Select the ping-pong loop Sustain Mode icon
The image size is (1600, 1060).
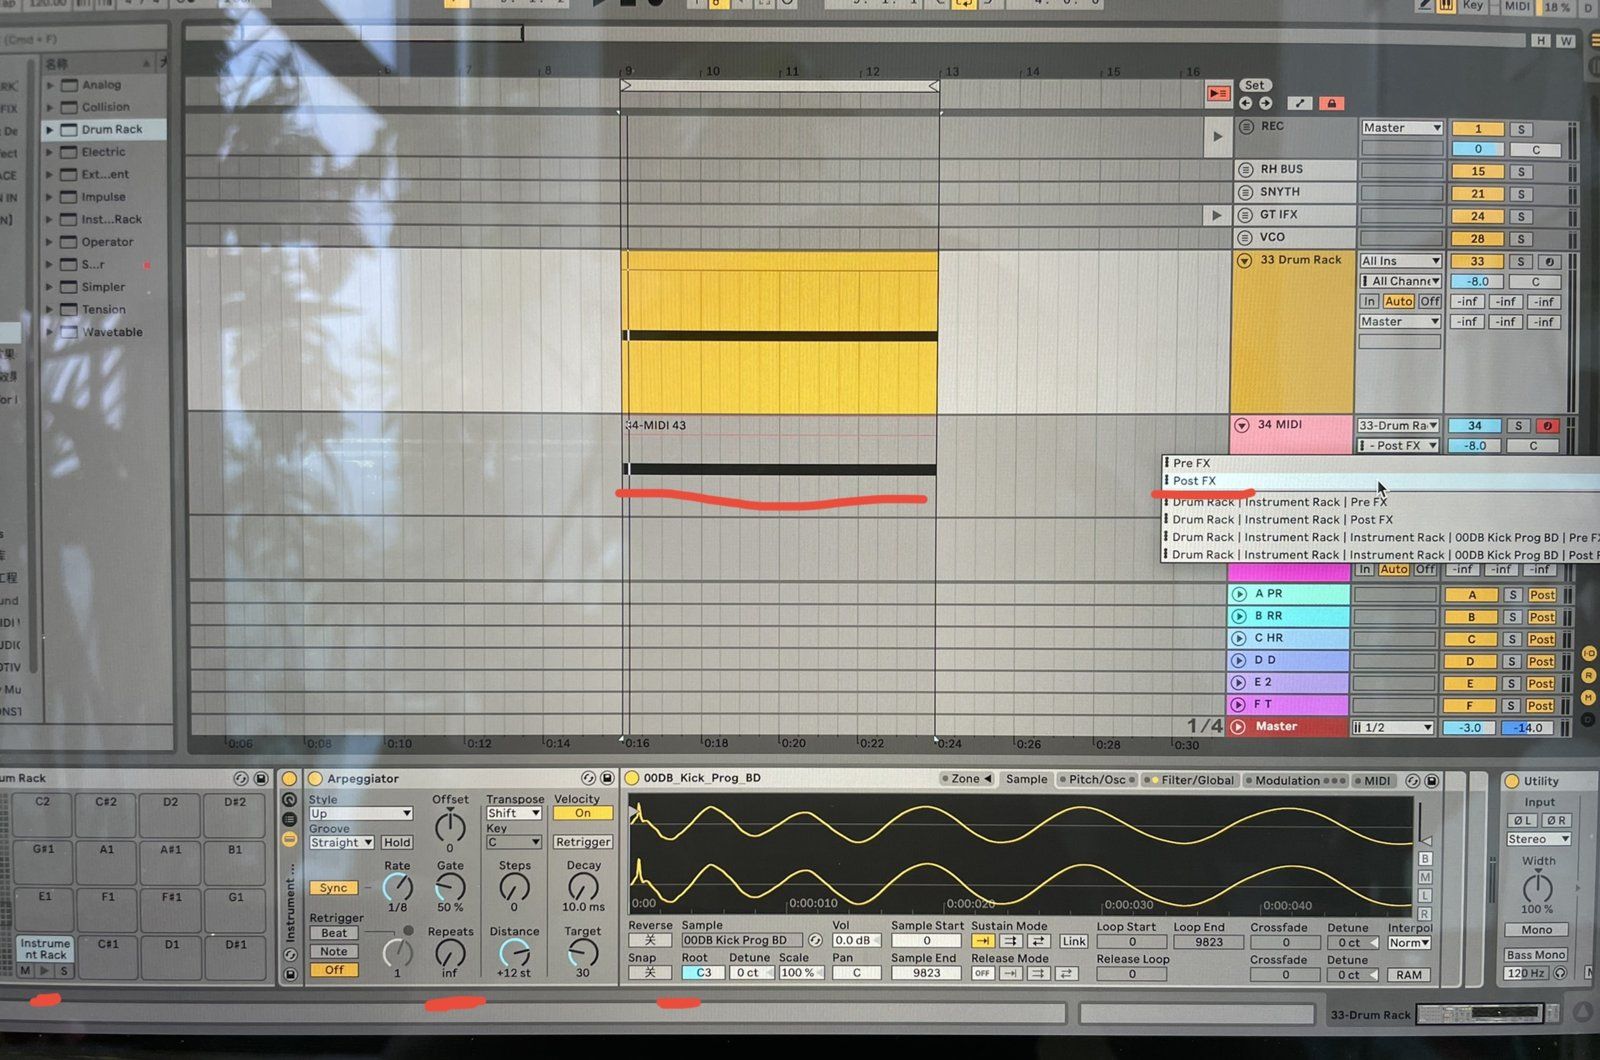pyautogui.click(x=1037, y=941)
